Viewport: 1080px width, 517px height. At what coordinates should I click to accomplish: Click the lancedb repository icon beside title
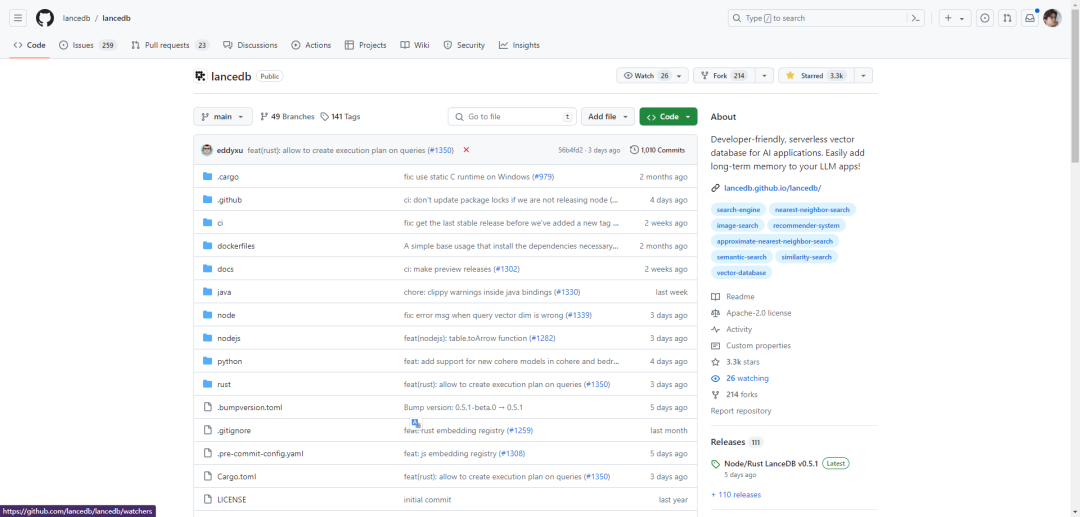point(200,76)
